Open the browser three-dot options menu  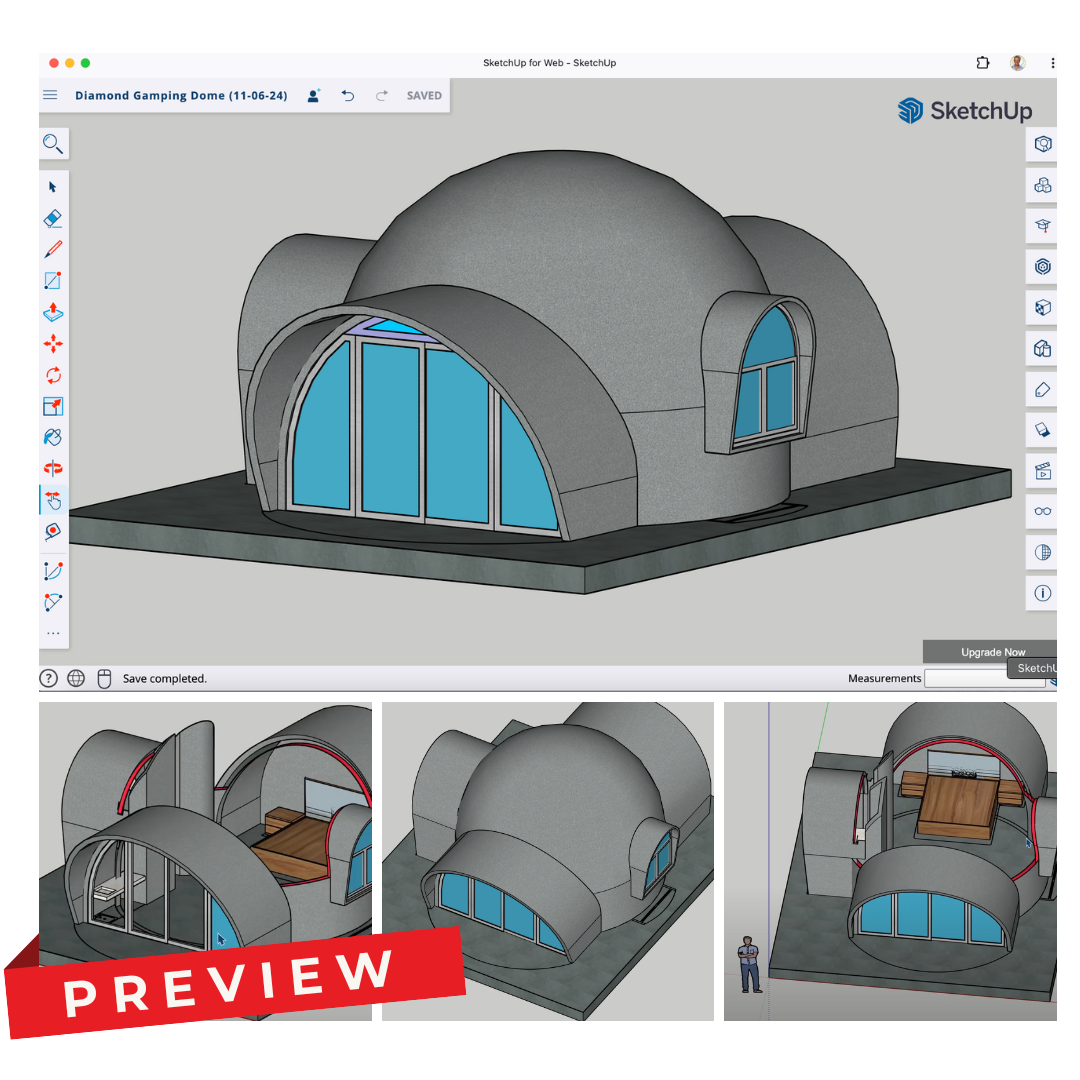1052,62
